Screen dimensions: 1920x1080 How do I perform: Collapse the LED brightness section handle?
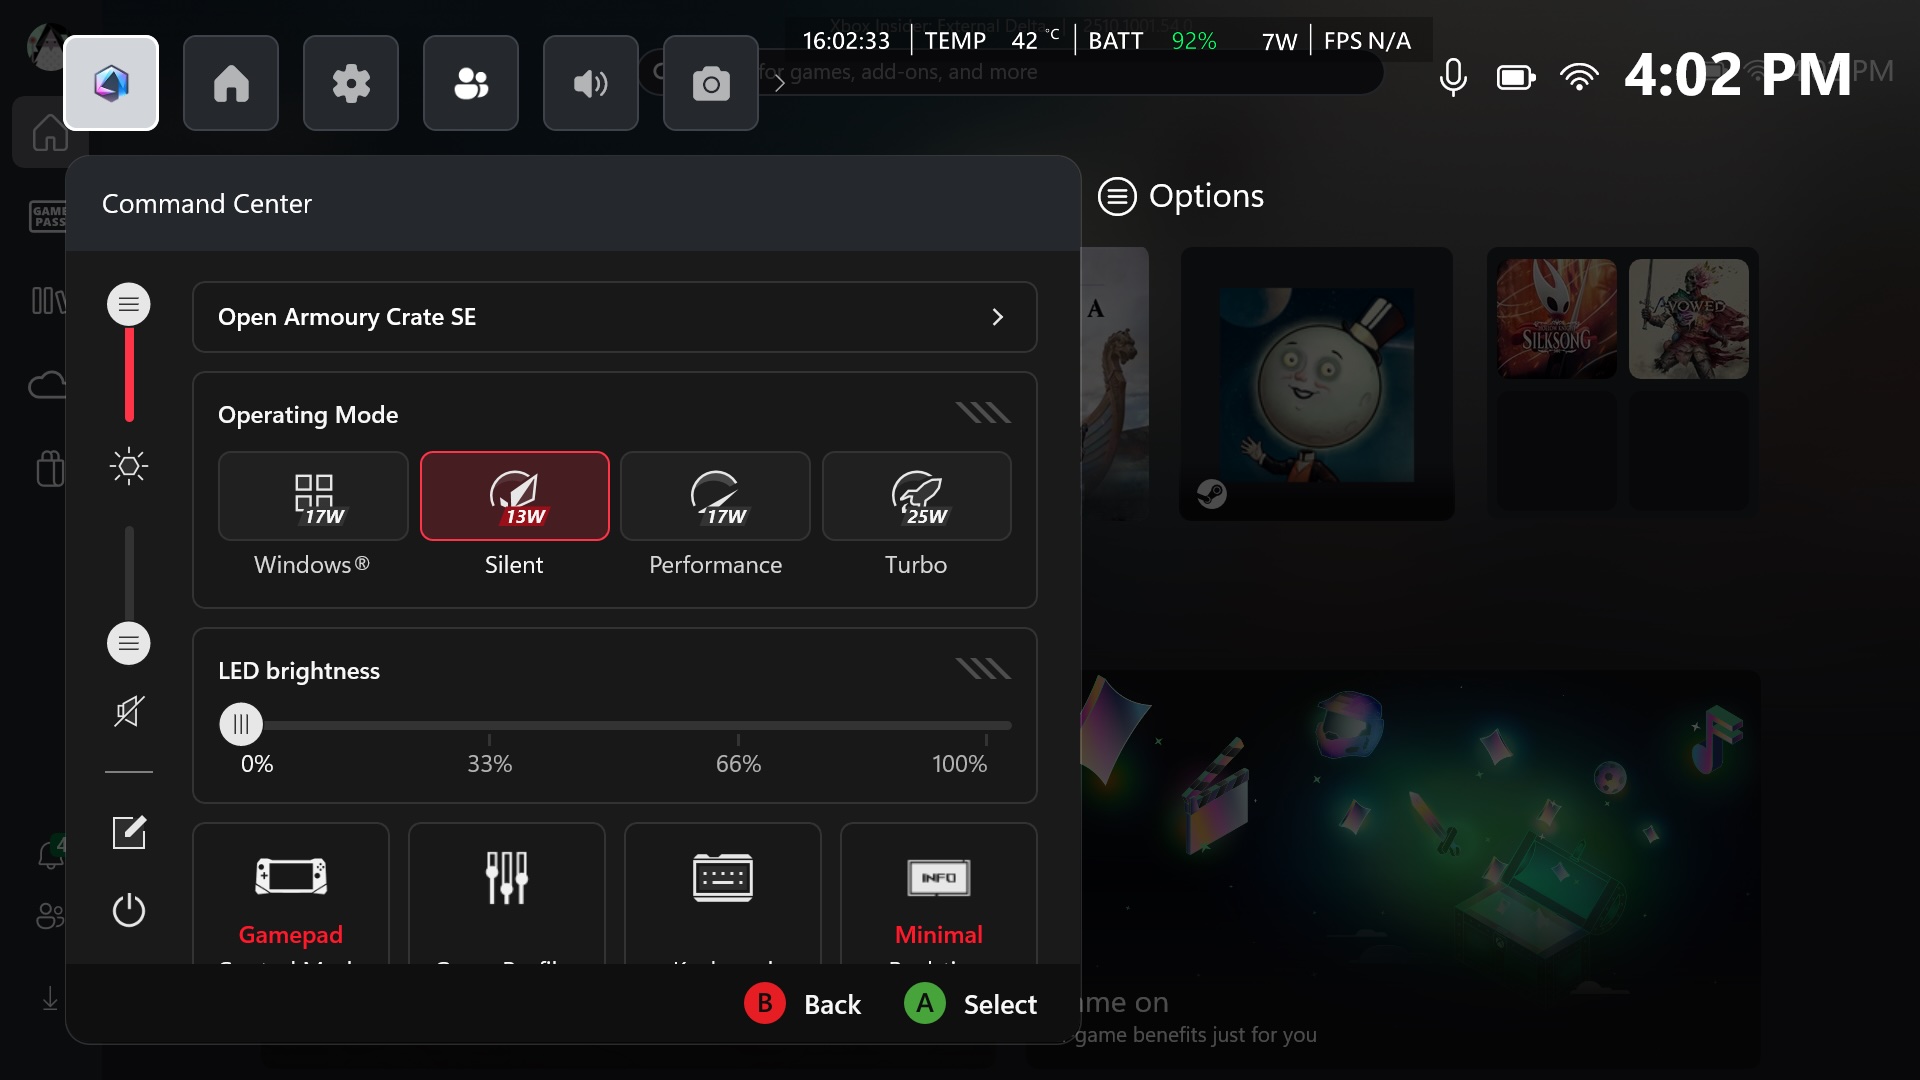[983, 669]
